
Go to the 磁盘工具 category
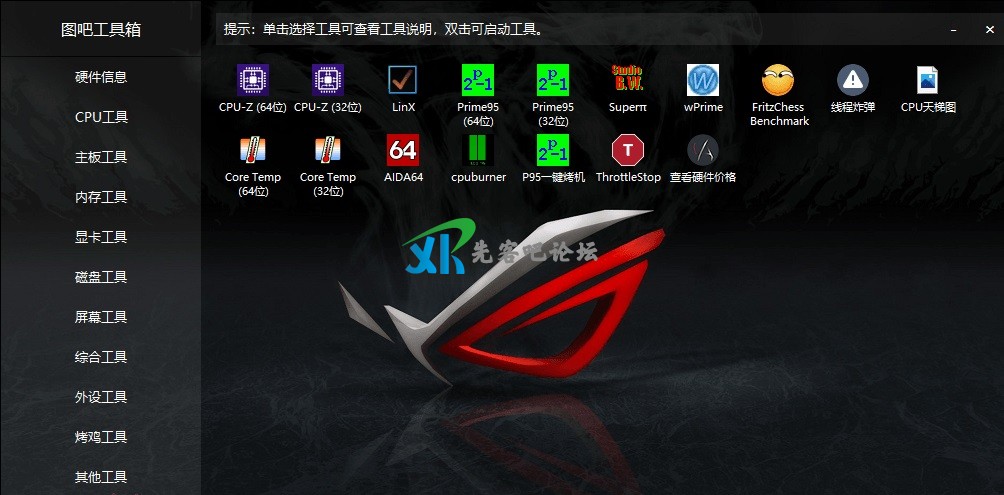tap(101, 277)
